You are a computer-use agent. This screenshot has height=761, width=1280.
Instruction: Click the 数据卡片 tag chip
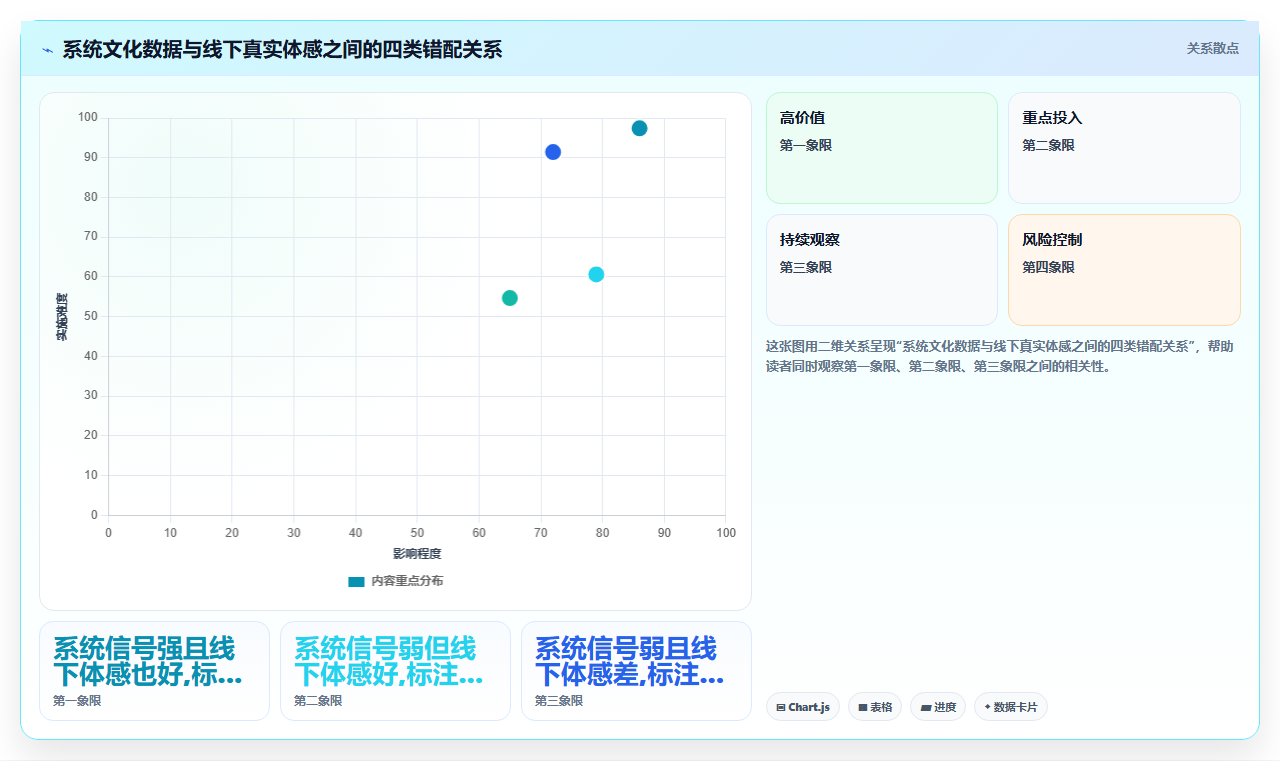[1011, 707]
